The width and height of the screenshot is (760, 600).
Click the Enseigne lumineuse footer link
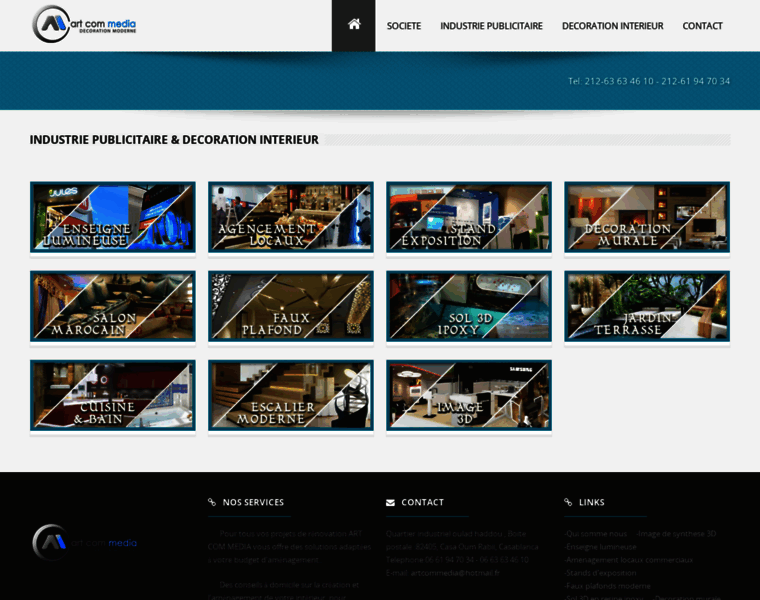tap(601, 547)
